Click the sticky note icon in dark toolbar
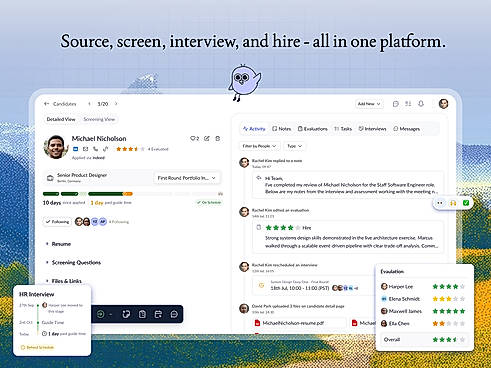Image resolution: width=491 pixels, height=368 pixels. (126, 314)
